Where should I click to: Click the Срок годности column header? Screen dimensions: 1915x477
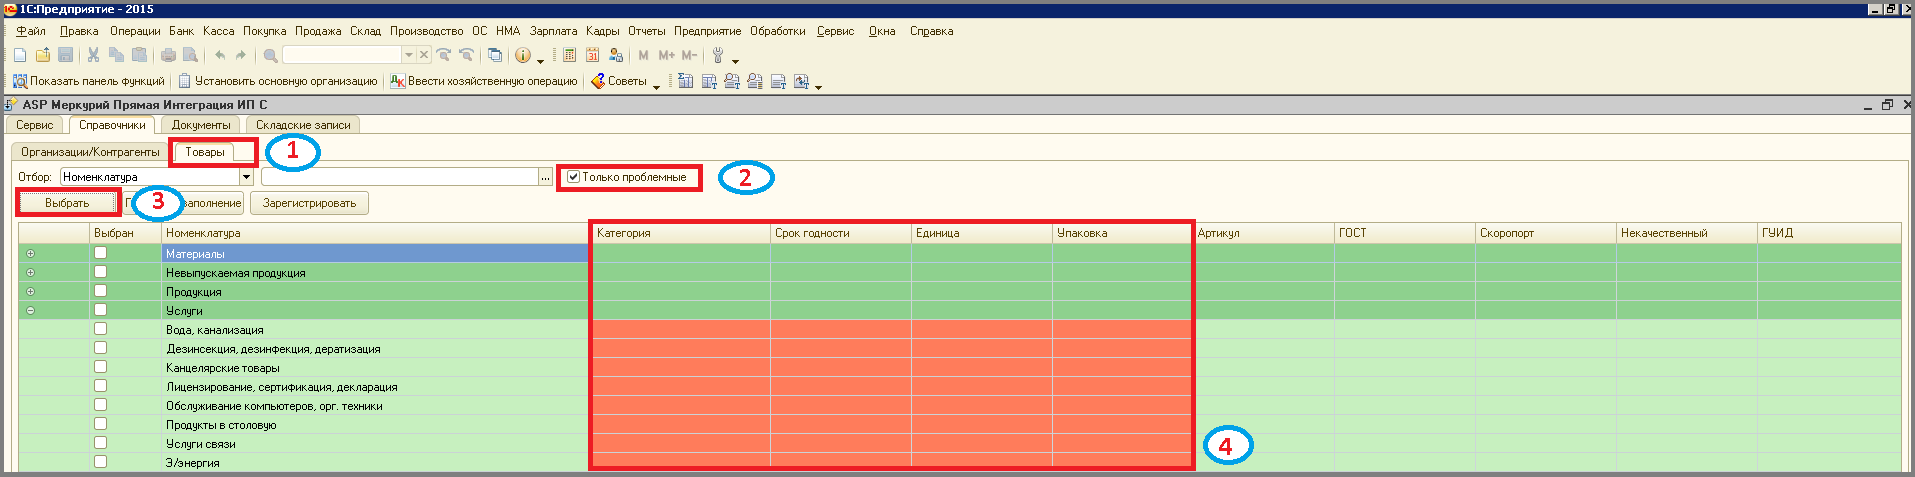[x=840, y=233]
